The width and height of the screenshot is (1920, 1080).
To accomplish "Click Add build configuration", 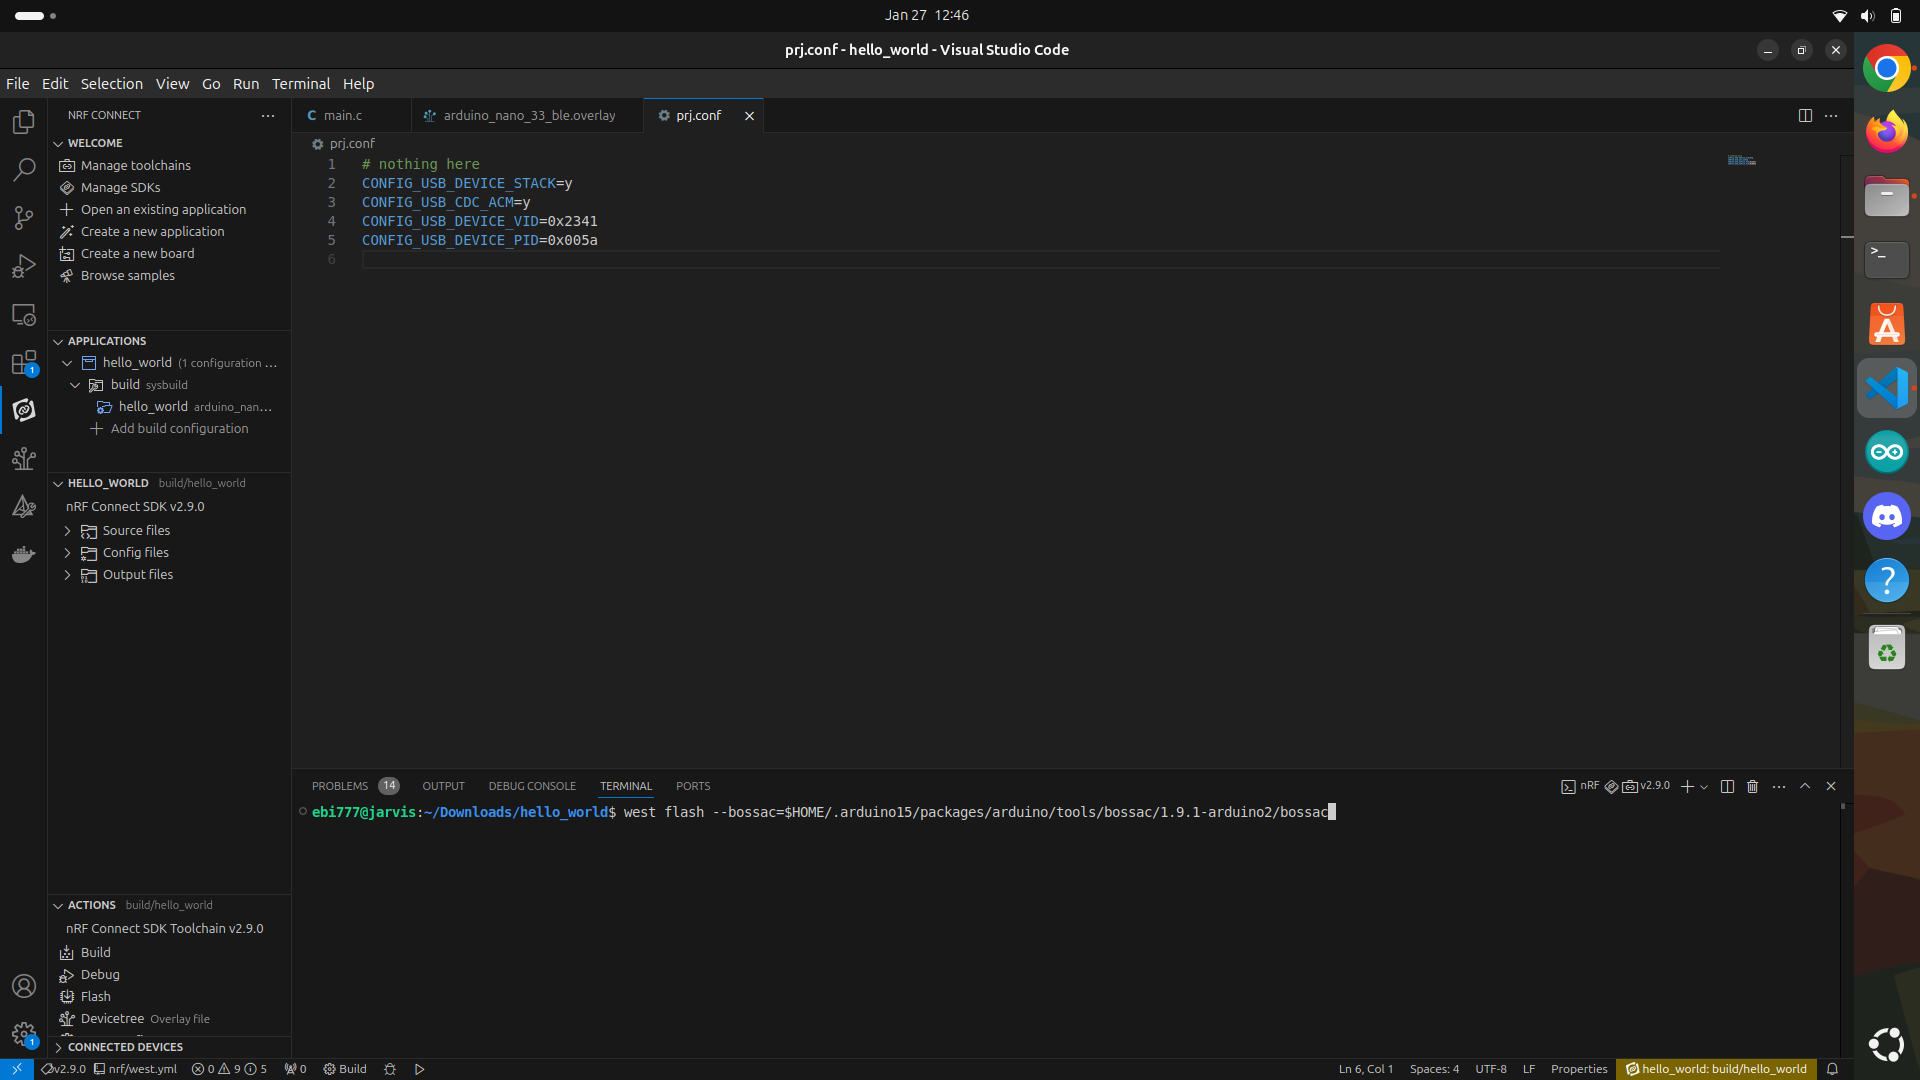I will pyautogui.click(x=179, y=429).
